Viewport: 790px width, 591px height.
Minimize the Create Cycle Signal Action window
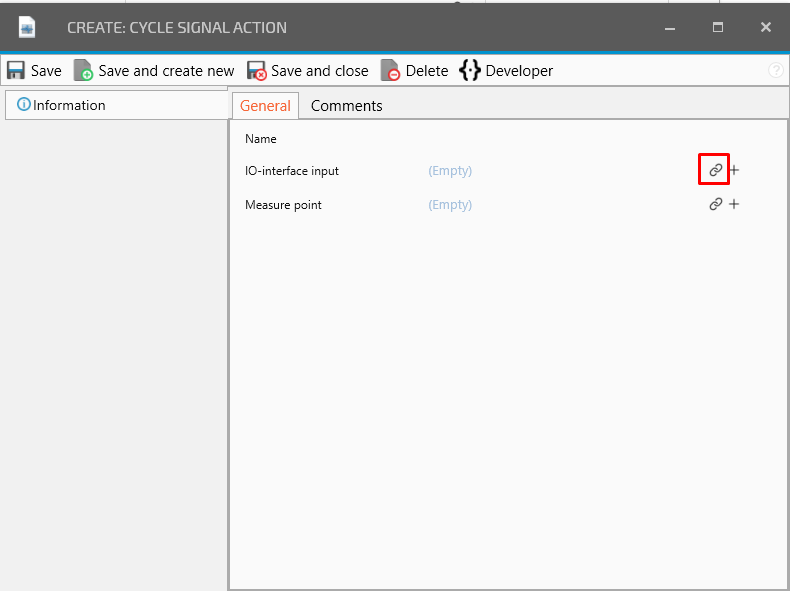tap(669, 28)
